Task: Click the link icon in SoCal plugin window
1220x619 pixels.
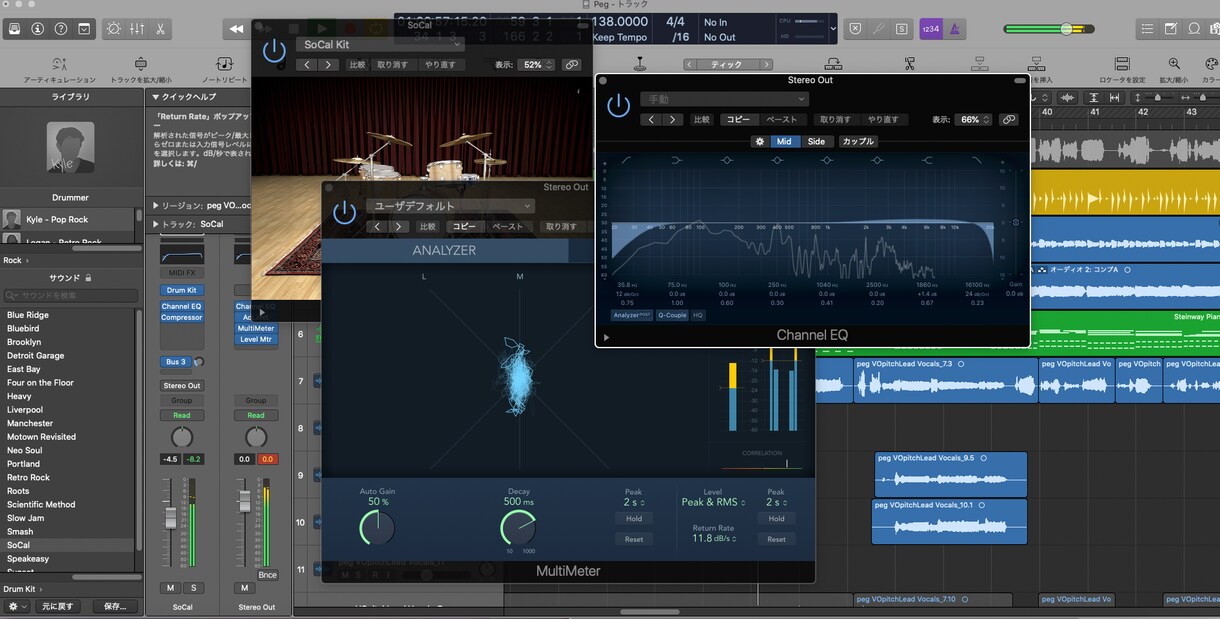Action: (x=571, y=64)
